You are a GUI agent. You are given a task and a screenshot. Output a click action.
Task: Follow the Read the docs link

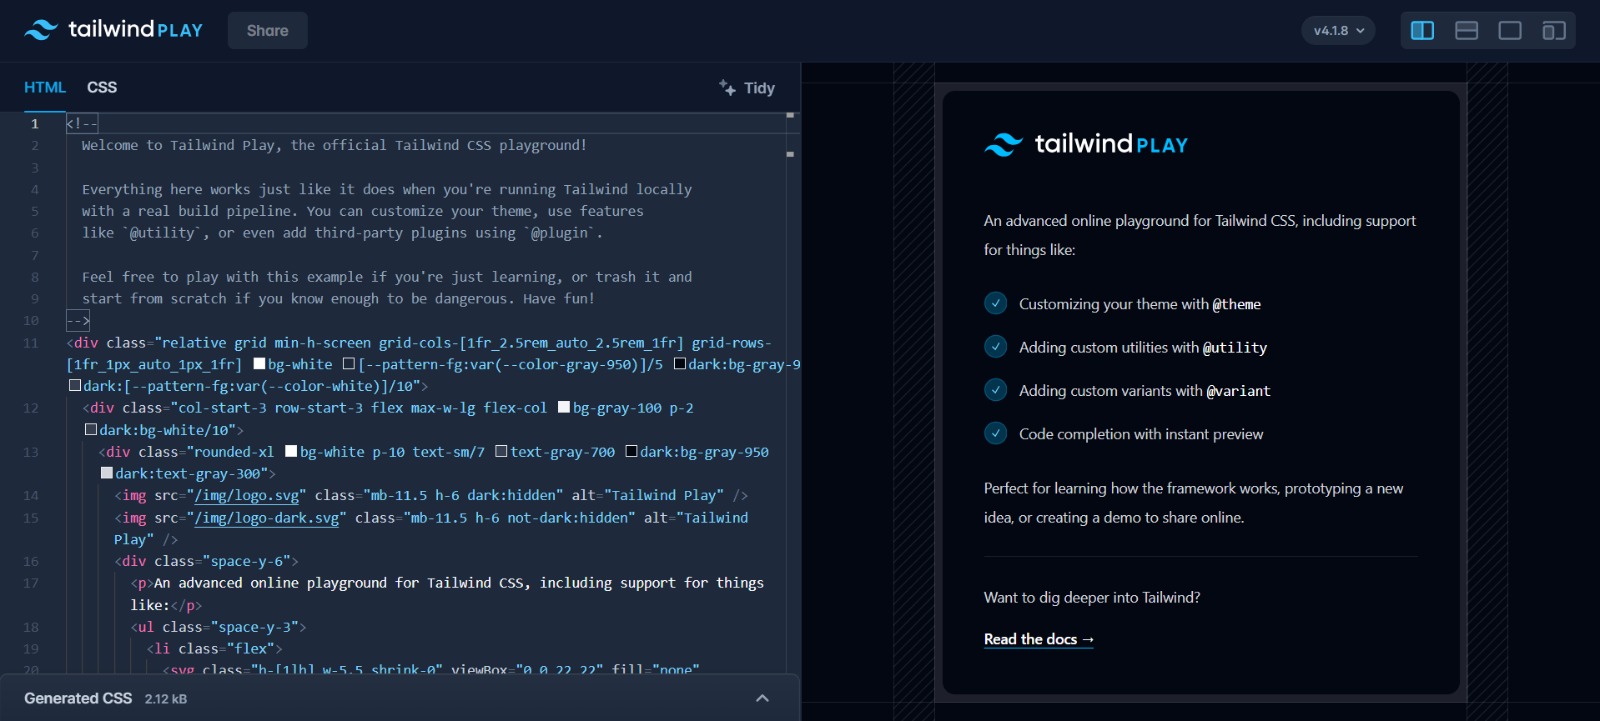(x=1039, y=639)
